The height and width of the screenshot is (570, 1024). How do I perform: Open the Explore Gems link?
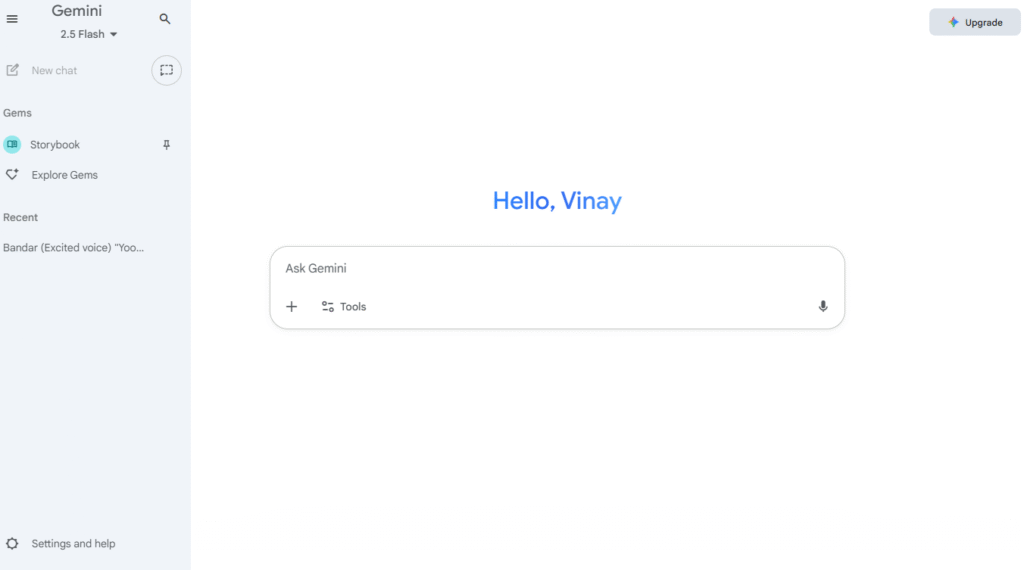65,175
